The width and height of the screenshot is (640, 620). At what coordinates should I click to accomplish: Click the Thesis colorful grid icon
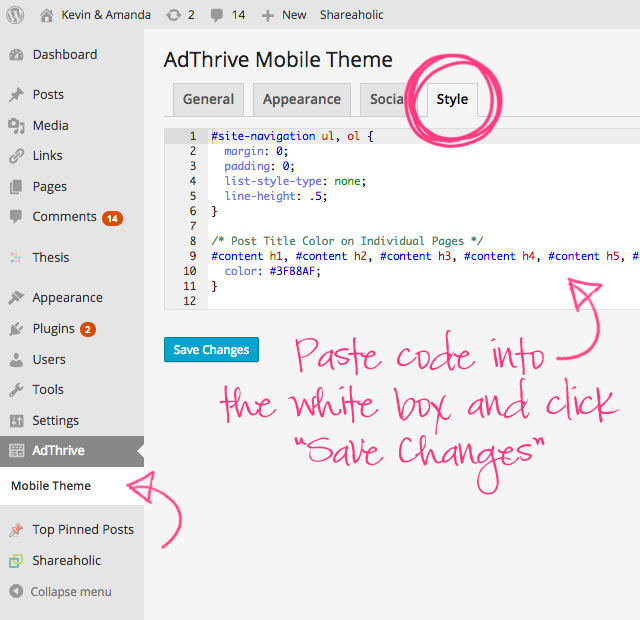coord(16,258)
